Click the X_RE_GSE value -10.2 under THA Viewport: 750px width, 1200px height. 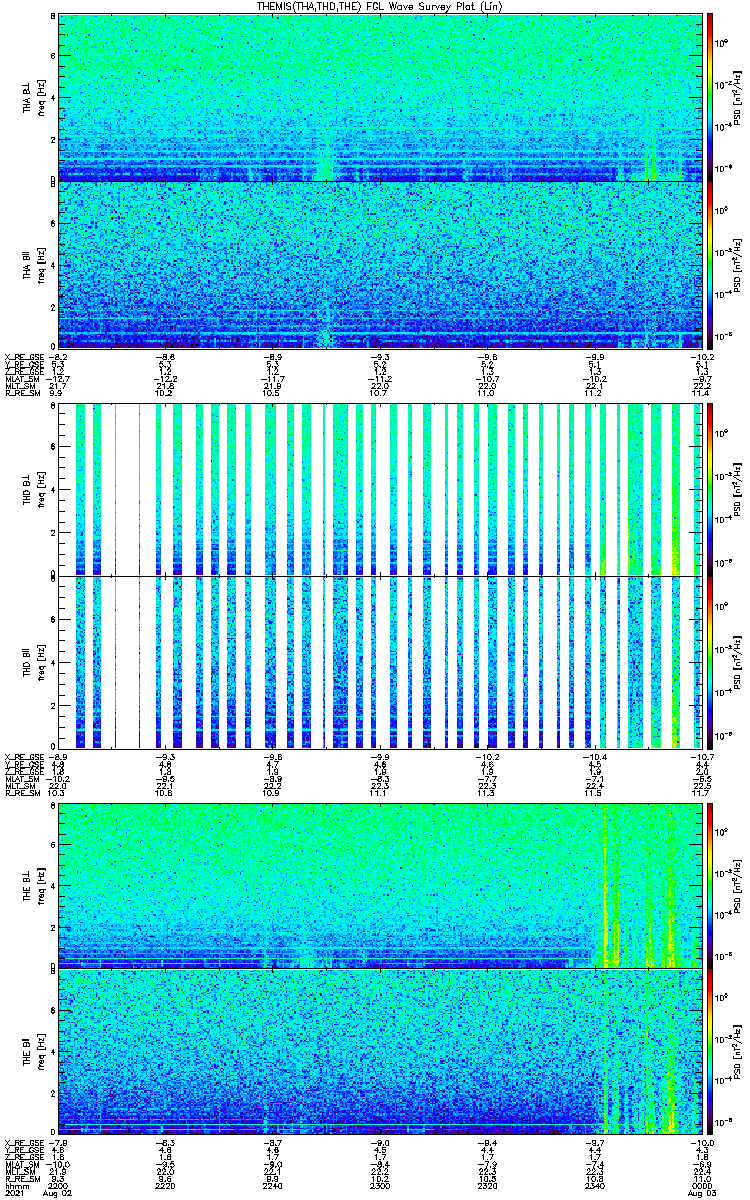click(700, 356)
